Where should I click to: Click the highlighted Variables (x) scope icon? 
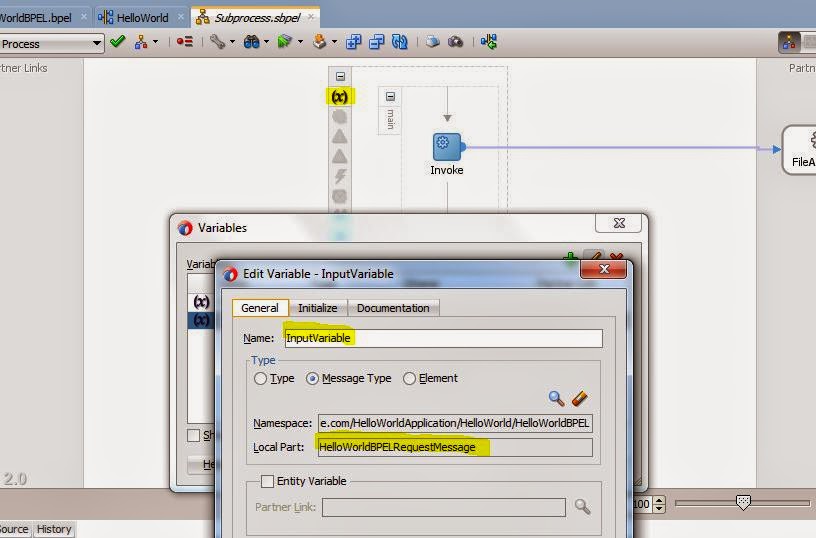(x=339, y=97)
